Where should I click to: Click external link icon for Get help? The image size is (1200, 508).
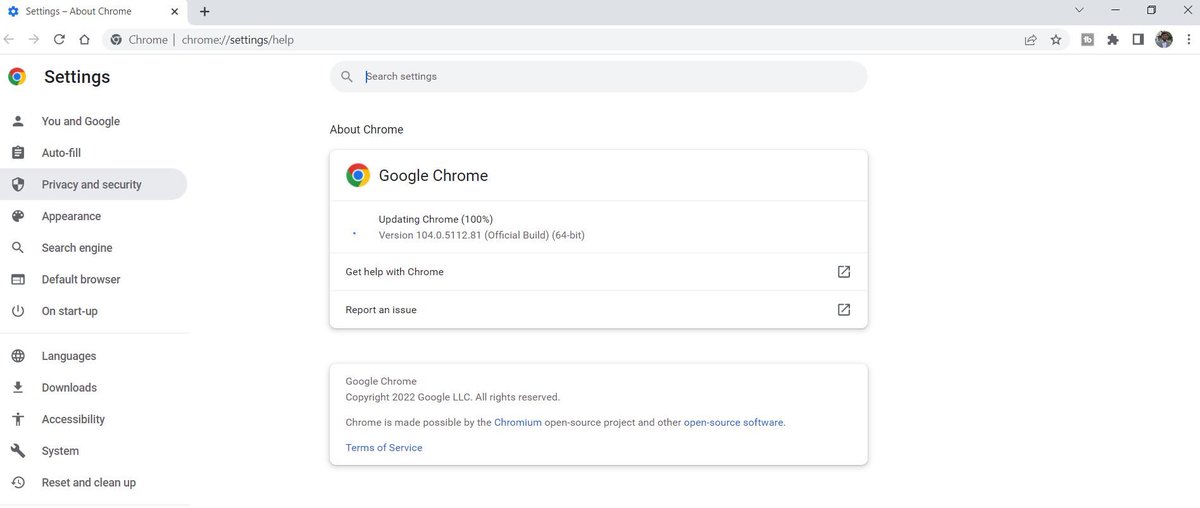pos(843,272)
